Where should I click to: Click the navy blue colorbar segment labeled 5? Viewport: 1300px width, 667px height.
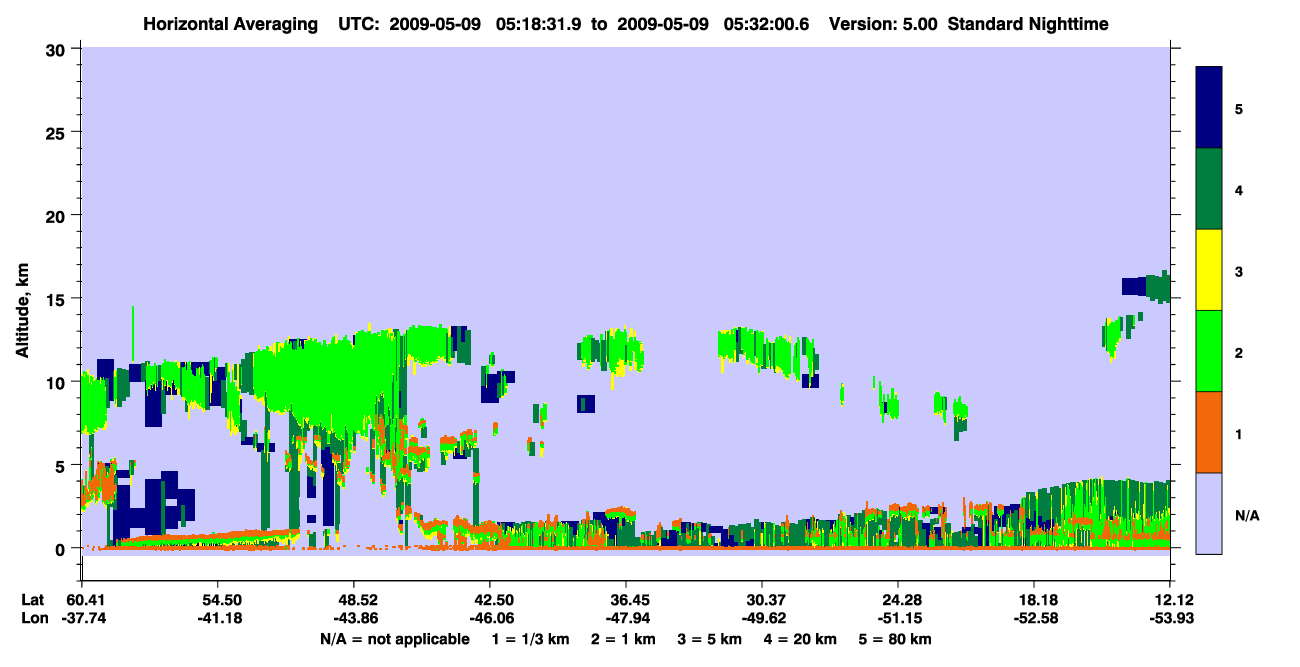(x=1209, y=108)
